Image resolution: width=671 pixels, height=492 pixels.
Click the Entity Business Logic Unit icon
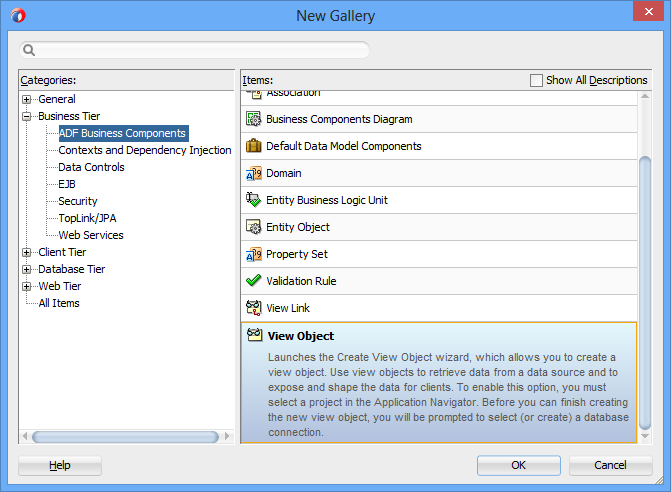[253, 200]
